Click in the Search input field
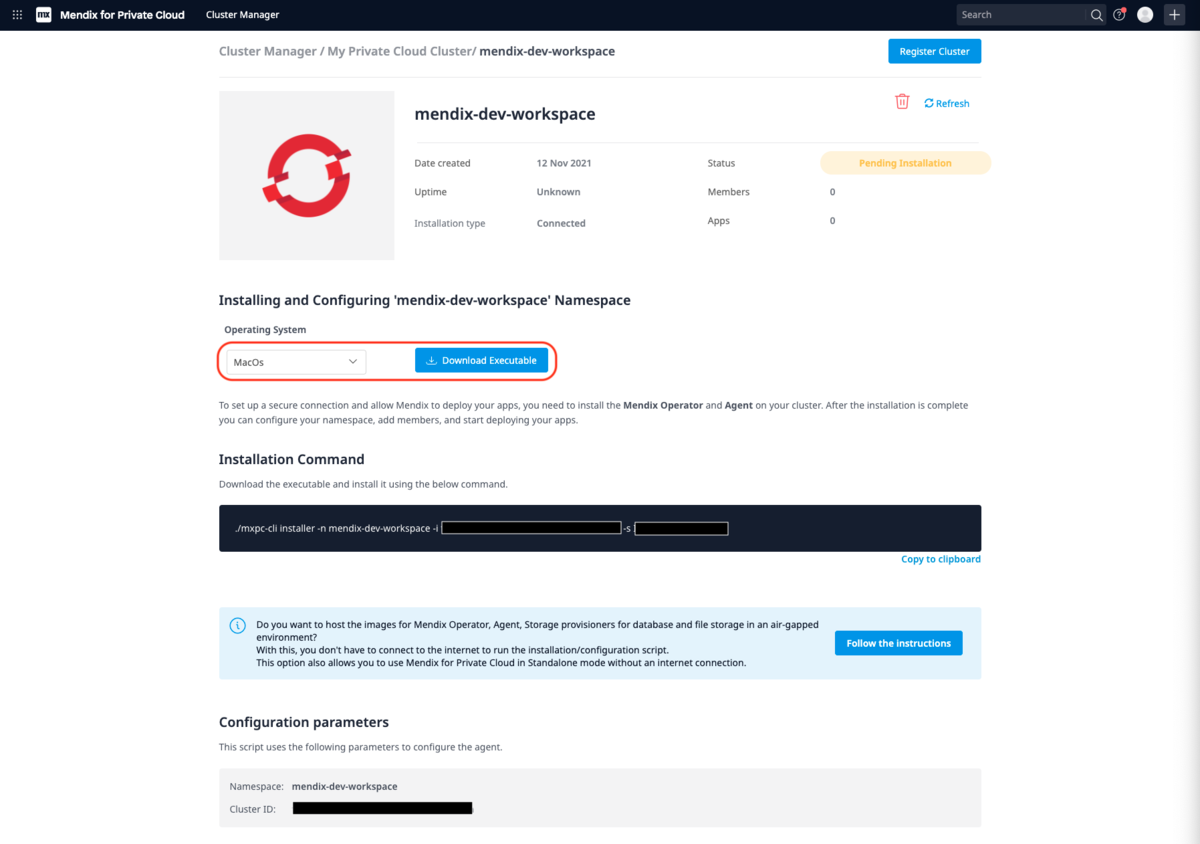 coord(1021,15)
